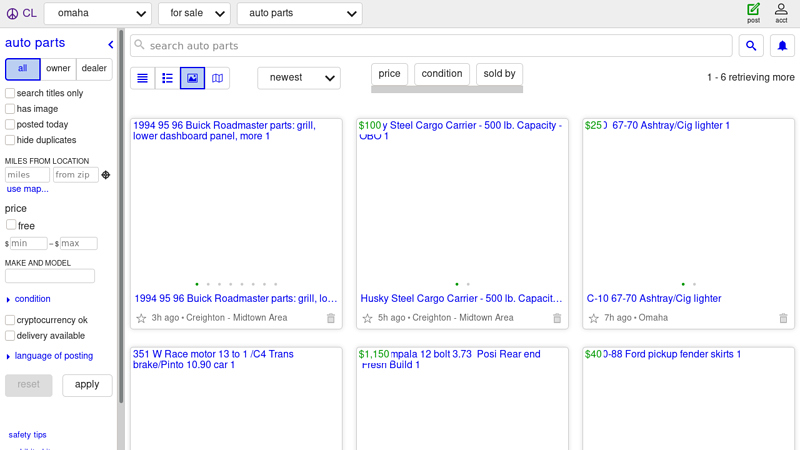Select the gallery view icon
Screen dimensions: 800x450
pos(192,78)
